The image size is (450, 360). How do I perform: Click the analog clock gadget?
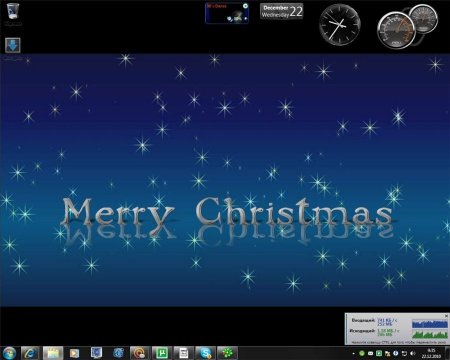point(339,25)
